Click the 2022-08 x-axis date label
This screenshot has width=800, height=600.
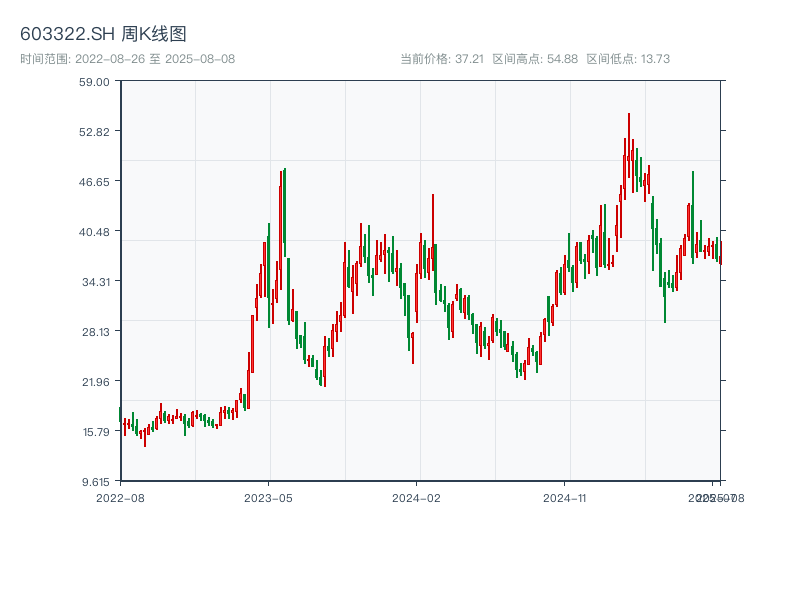click(x=120, y=497)
